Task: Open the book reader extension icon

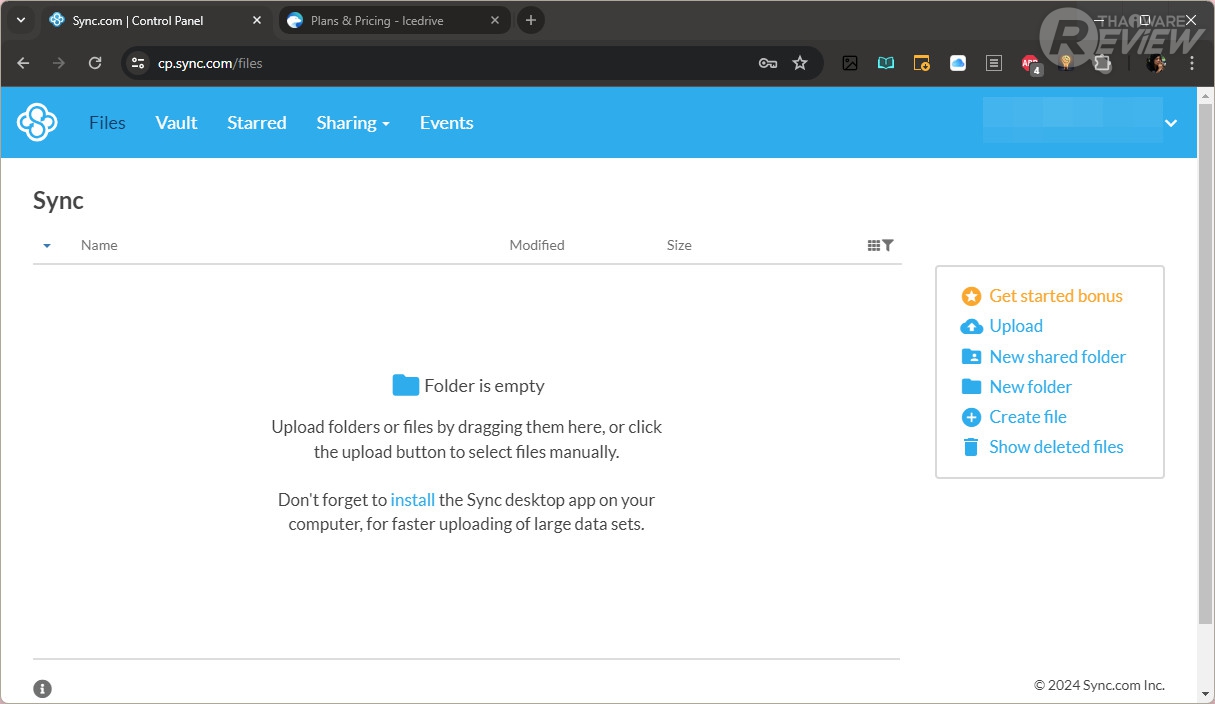Action: point(886,63)
